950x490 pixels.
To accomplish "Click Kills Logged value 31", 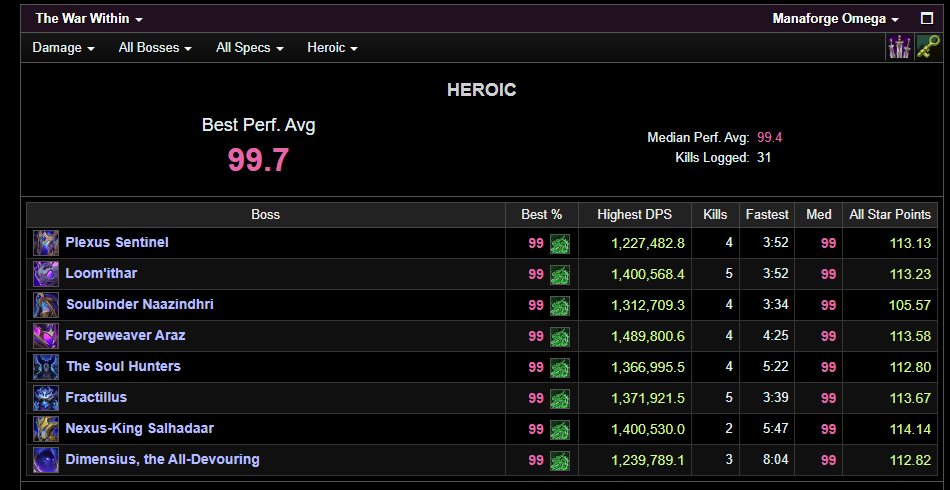I will click(764, 158).
